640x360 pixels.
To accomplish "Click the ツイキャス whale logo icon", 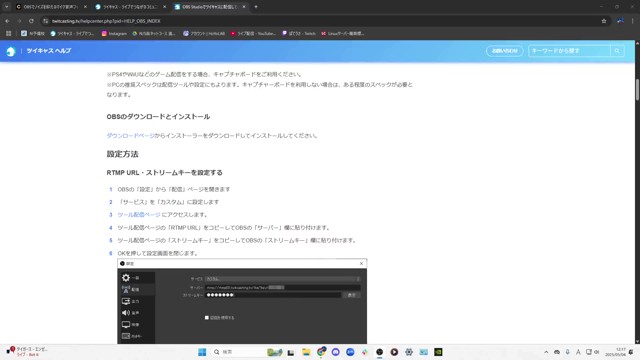I will (11, 51).
